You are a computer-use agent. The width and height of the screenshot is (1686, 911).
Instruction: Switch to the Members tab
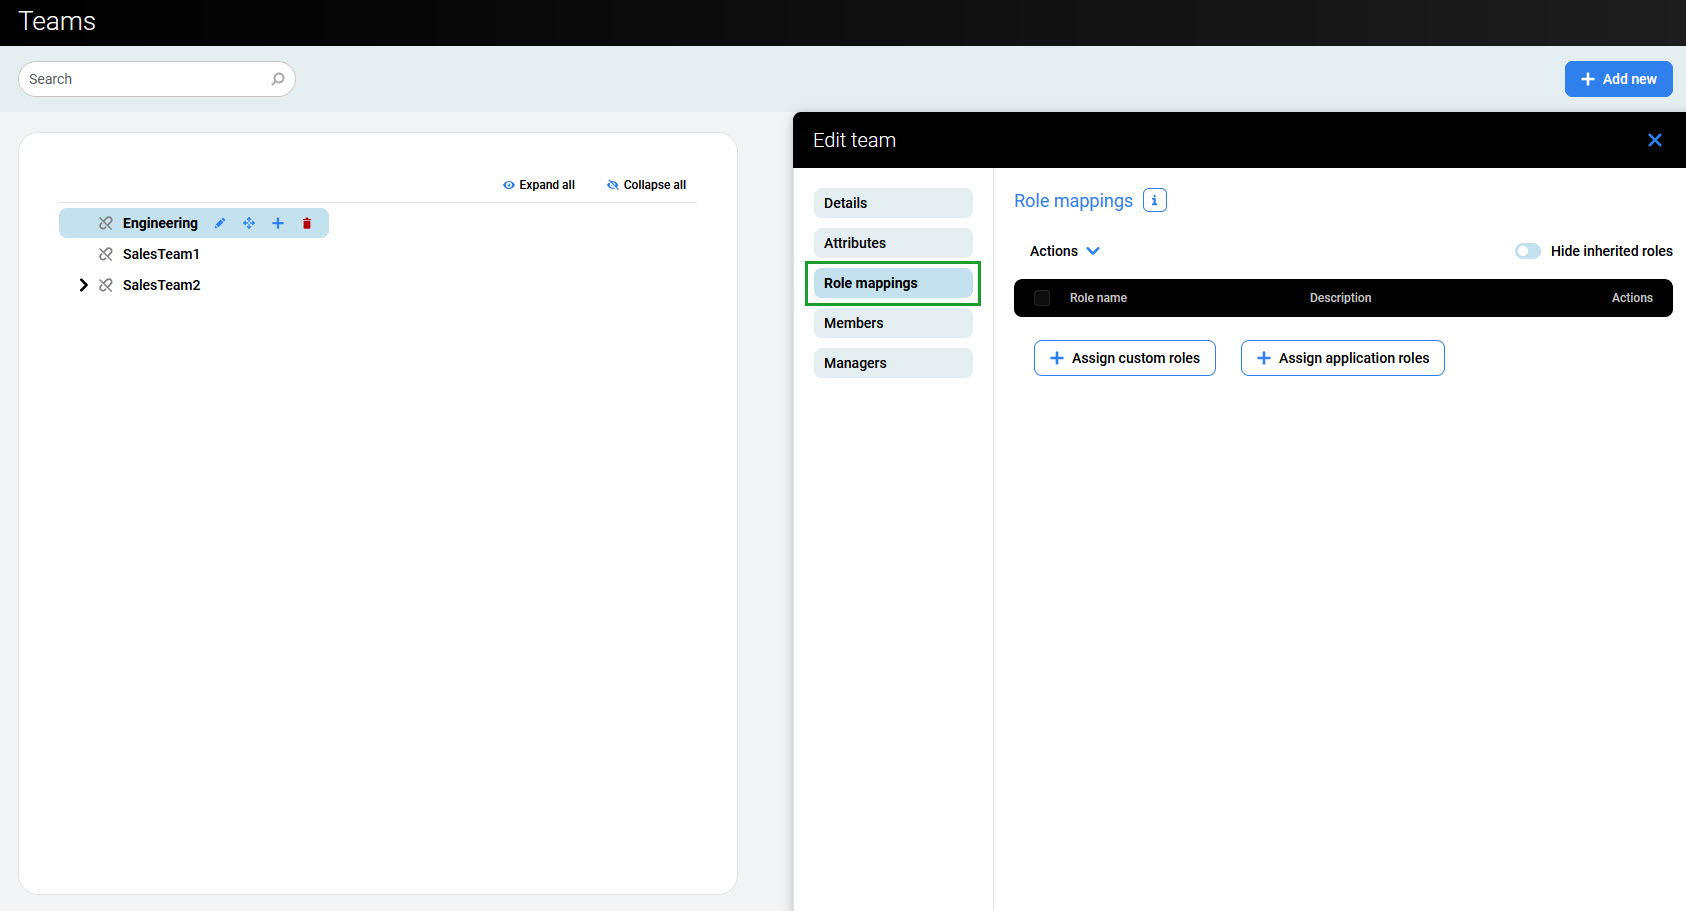tap(892, 323)
